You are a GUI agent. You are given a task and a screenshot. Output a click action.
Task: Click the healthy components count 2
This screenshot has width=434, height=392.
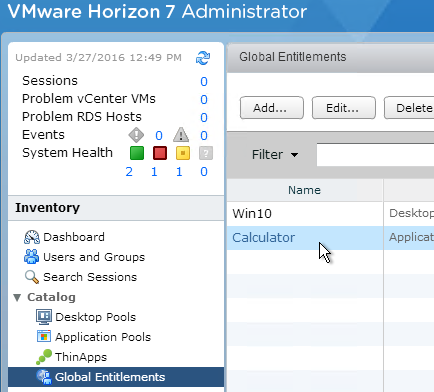click(129, 172)
